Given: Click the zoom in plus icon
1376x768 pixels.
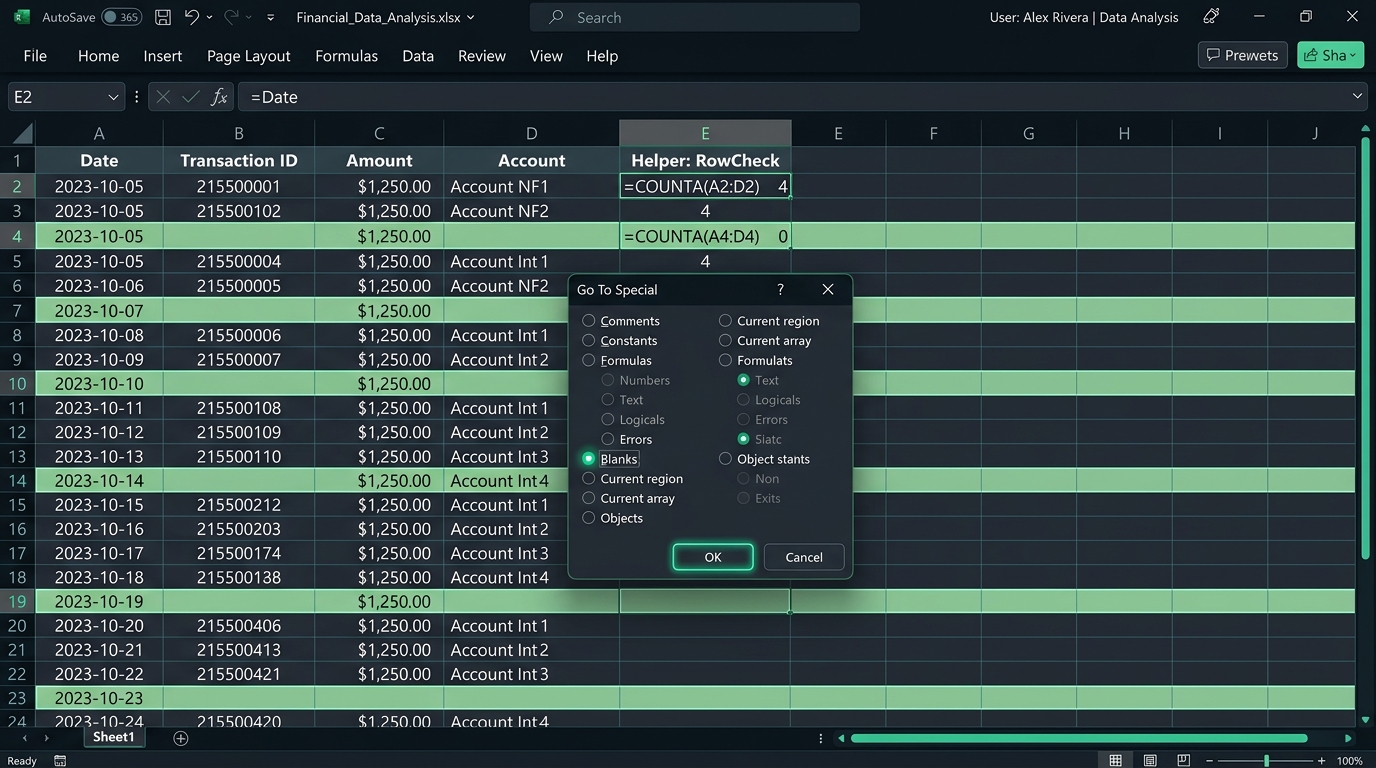Looking at the screenshot, I should click(x=1322, y=761).
